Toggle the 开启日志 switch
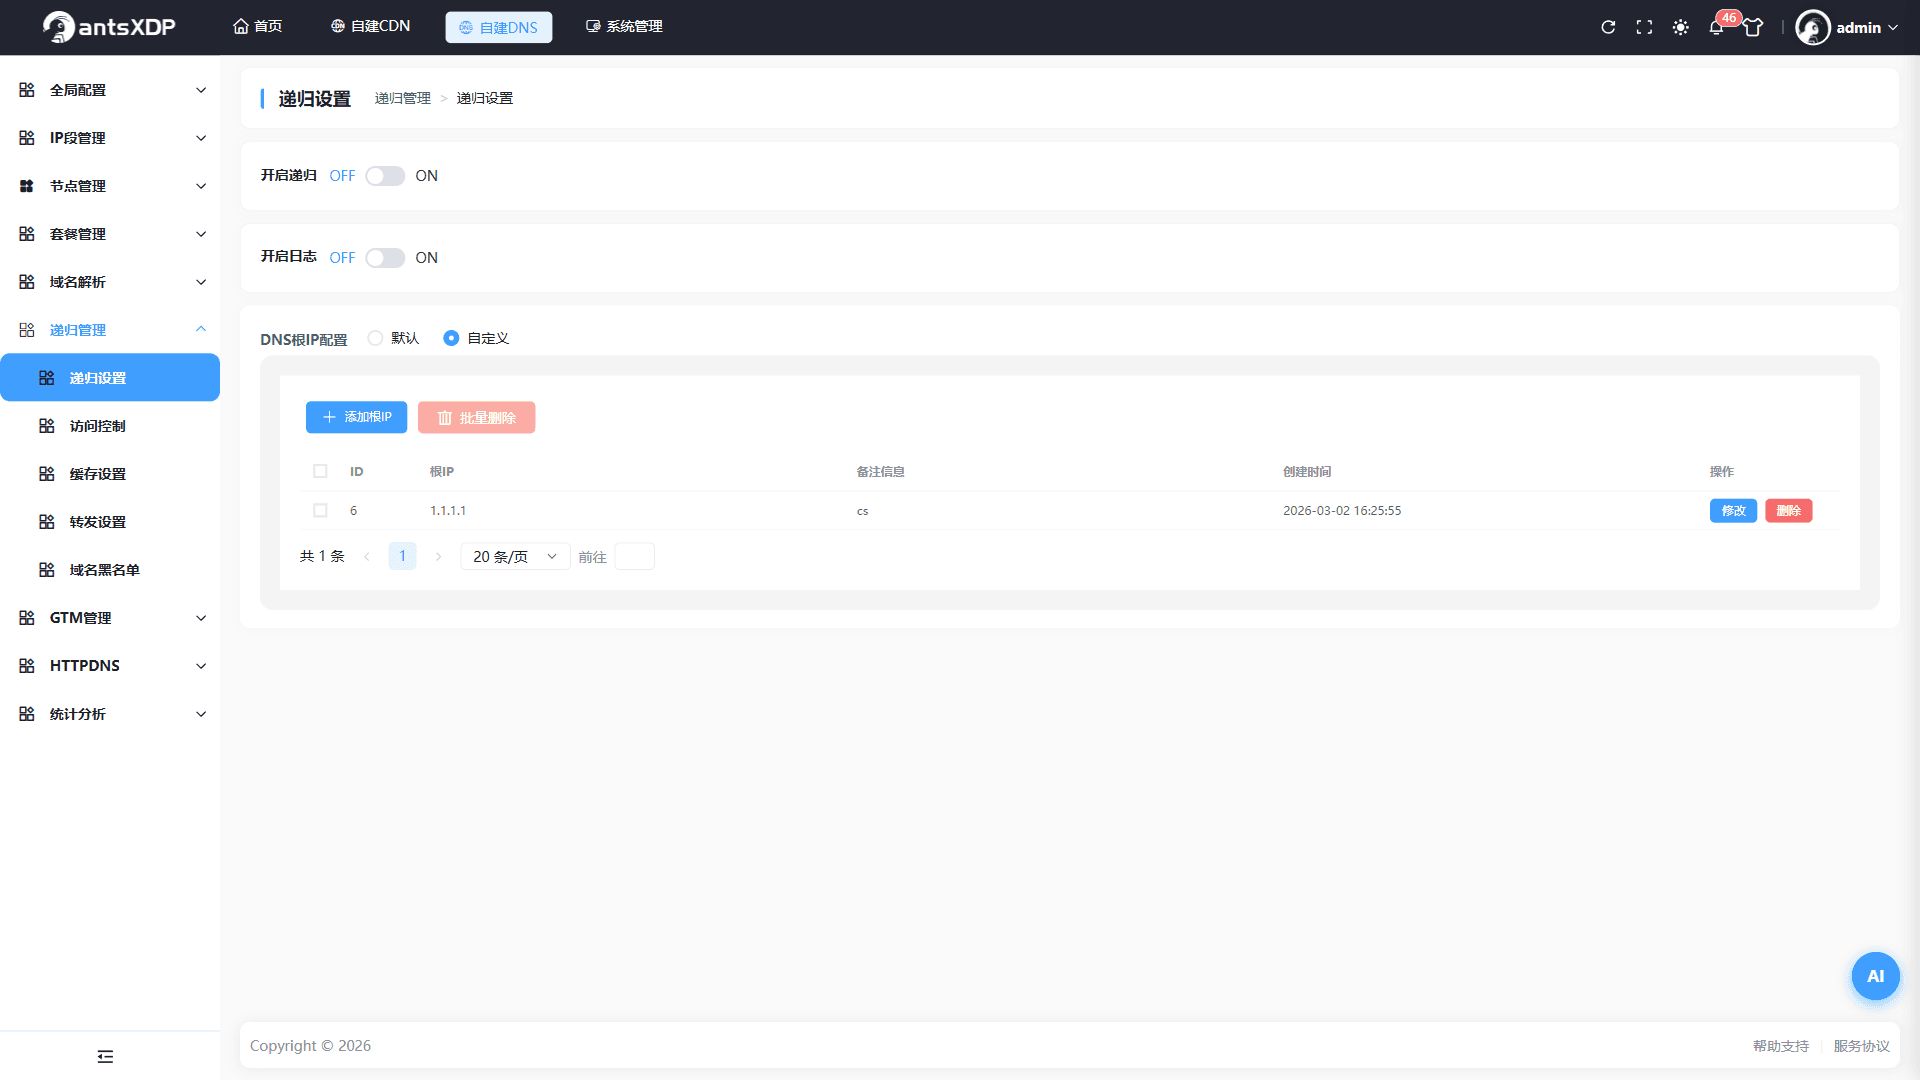Image resolution: width=1920 pixels, height=1080 pixels. (x=385, y=258)
